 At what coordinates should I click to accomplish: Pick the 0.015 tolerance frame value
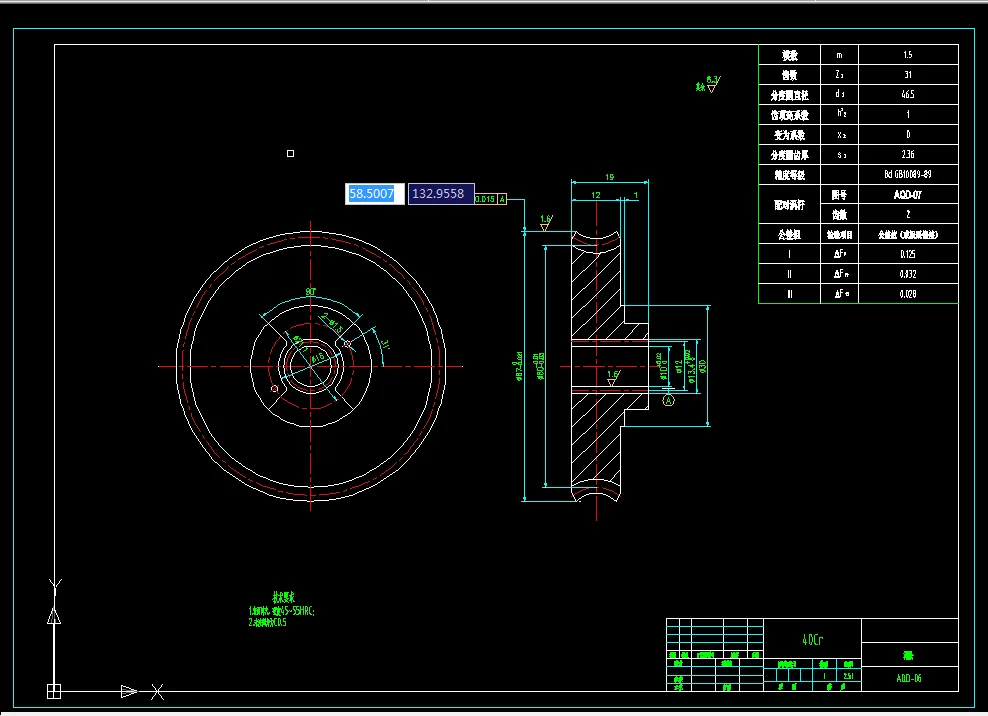[x=485, y=199]
